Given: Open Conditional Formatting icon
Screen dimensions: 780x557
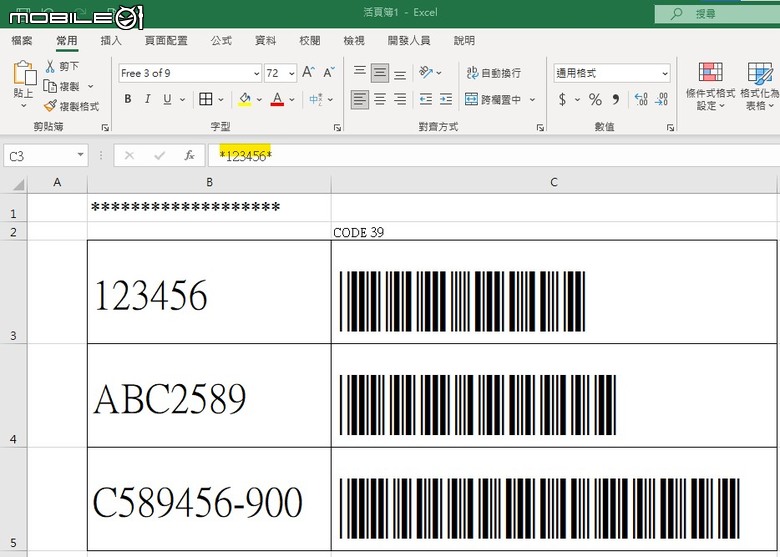Looking at the screenshot, I should tap(710, 72).
